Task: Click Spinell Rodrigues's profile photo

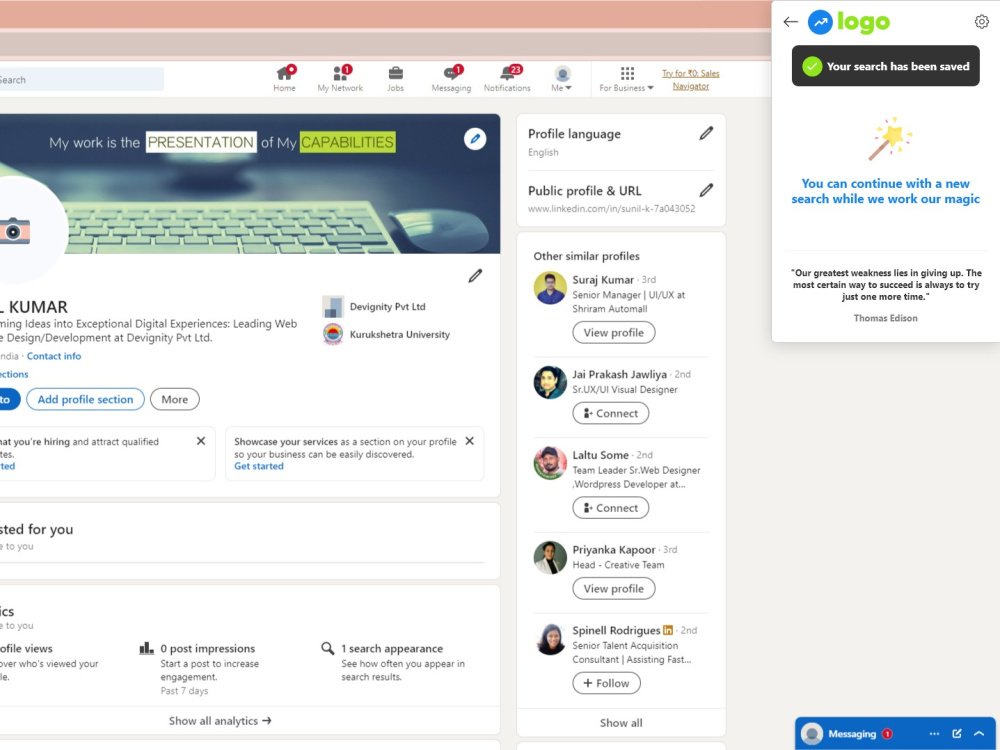Action: click(x=550, y=638)
